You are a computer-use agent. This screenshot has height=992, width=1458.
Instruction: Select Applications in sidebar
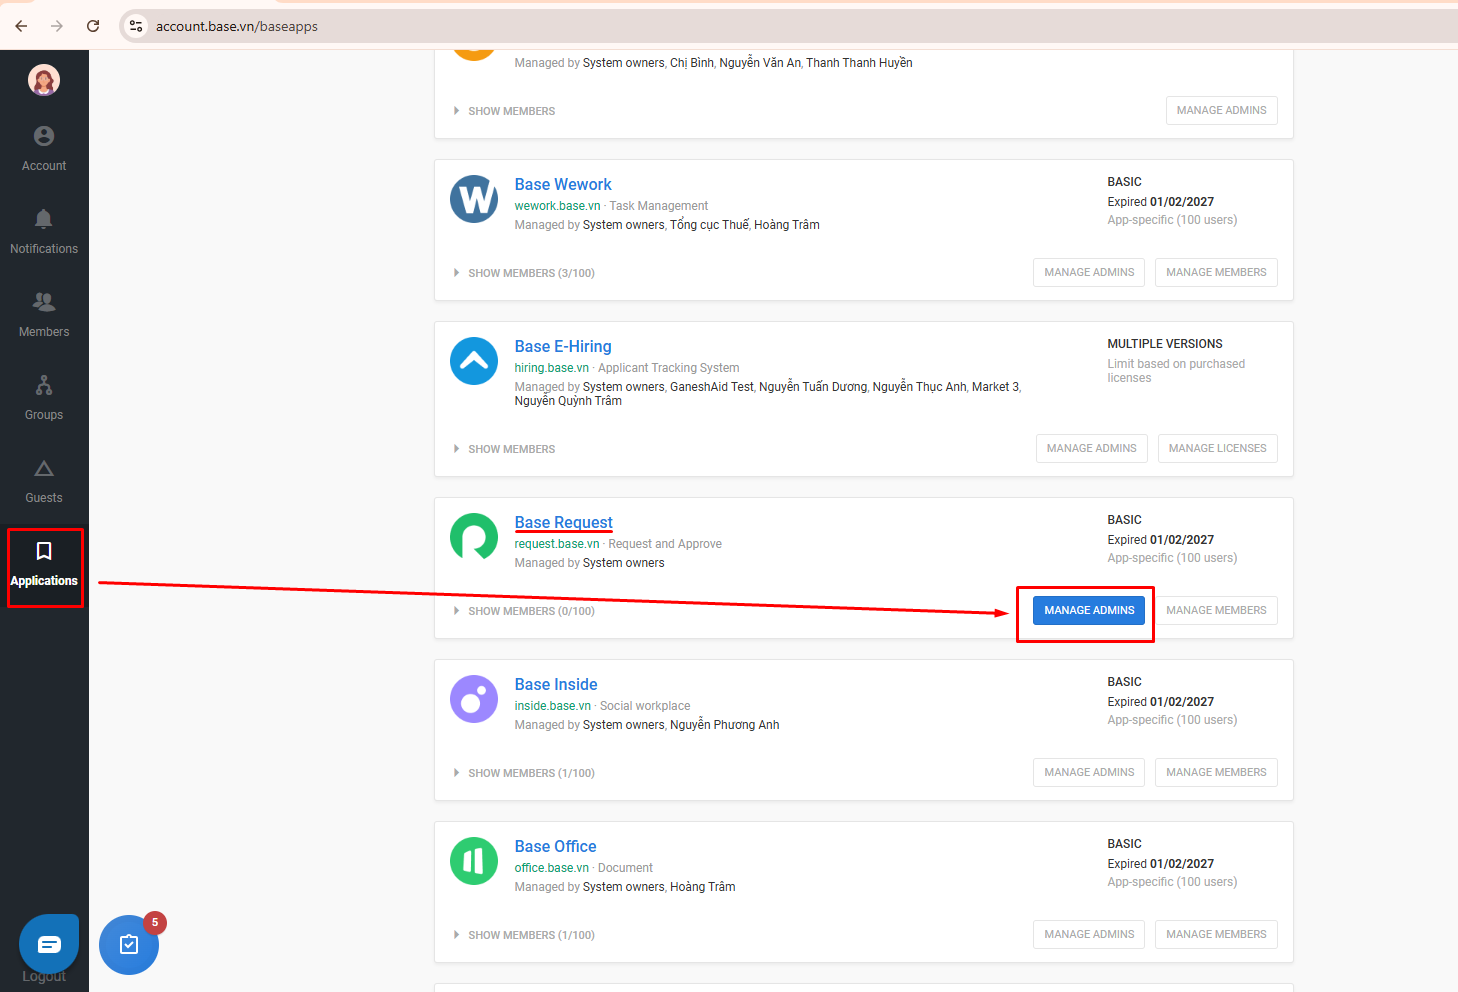coord(44,565)
